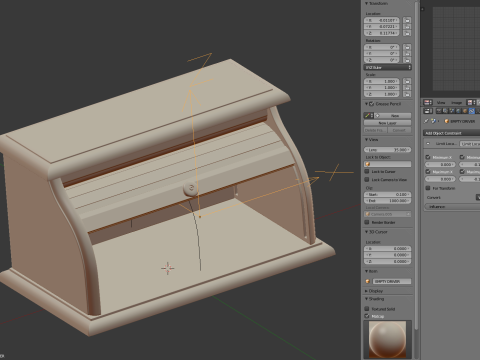Click the Minimum X value field
This screenshot has width=480, height=360.
tap(441, 165)
